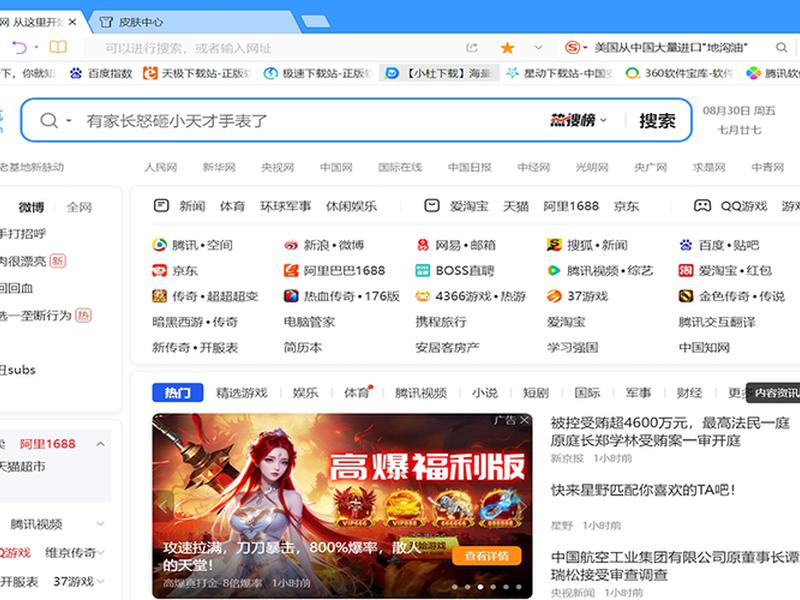Click the 网易•邮箱 site icon link
The height and width of the screenshot is (600, 800).
(x=456, y=245)
